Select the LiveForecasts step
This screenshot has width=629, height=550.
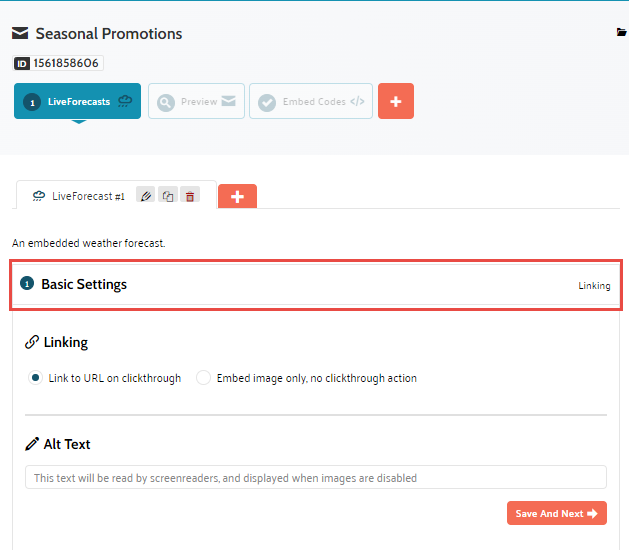coord(78,102)
